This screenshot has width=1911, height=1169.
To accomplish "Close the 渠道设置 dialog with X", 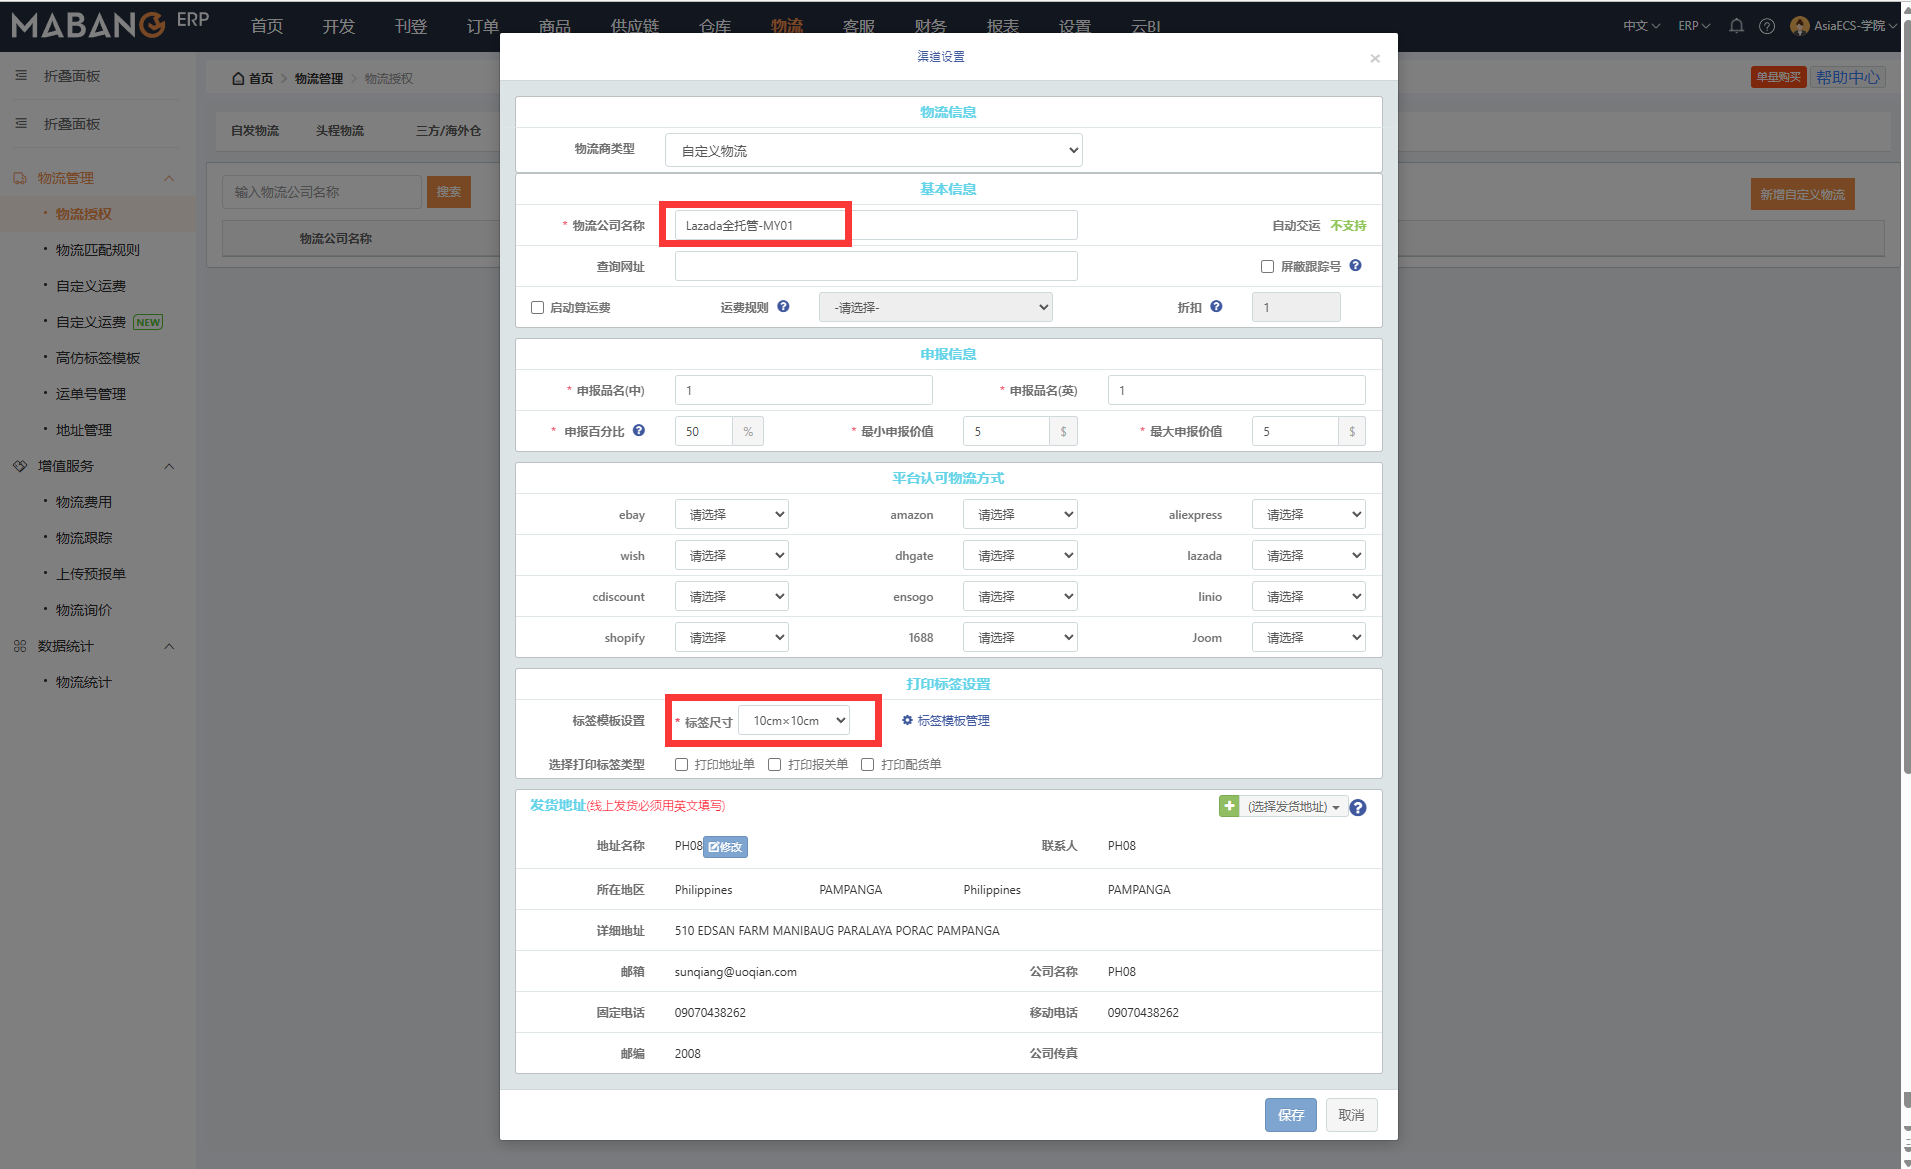I will [x=1375, y=58].
